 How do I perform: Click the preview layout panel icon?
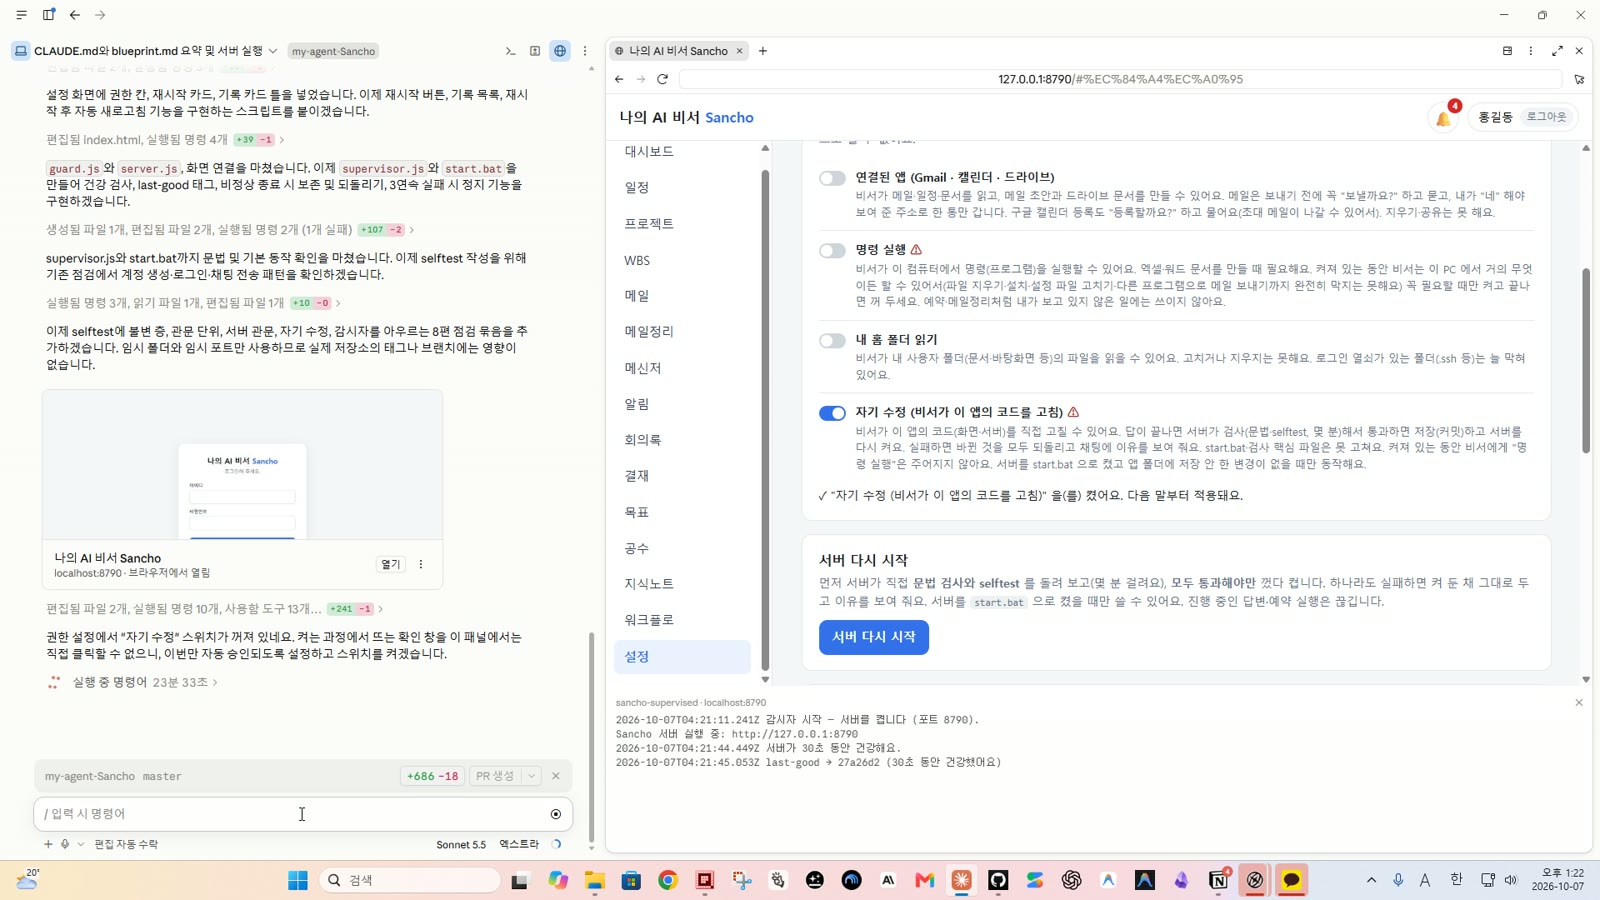click(x=1507, y=51)
